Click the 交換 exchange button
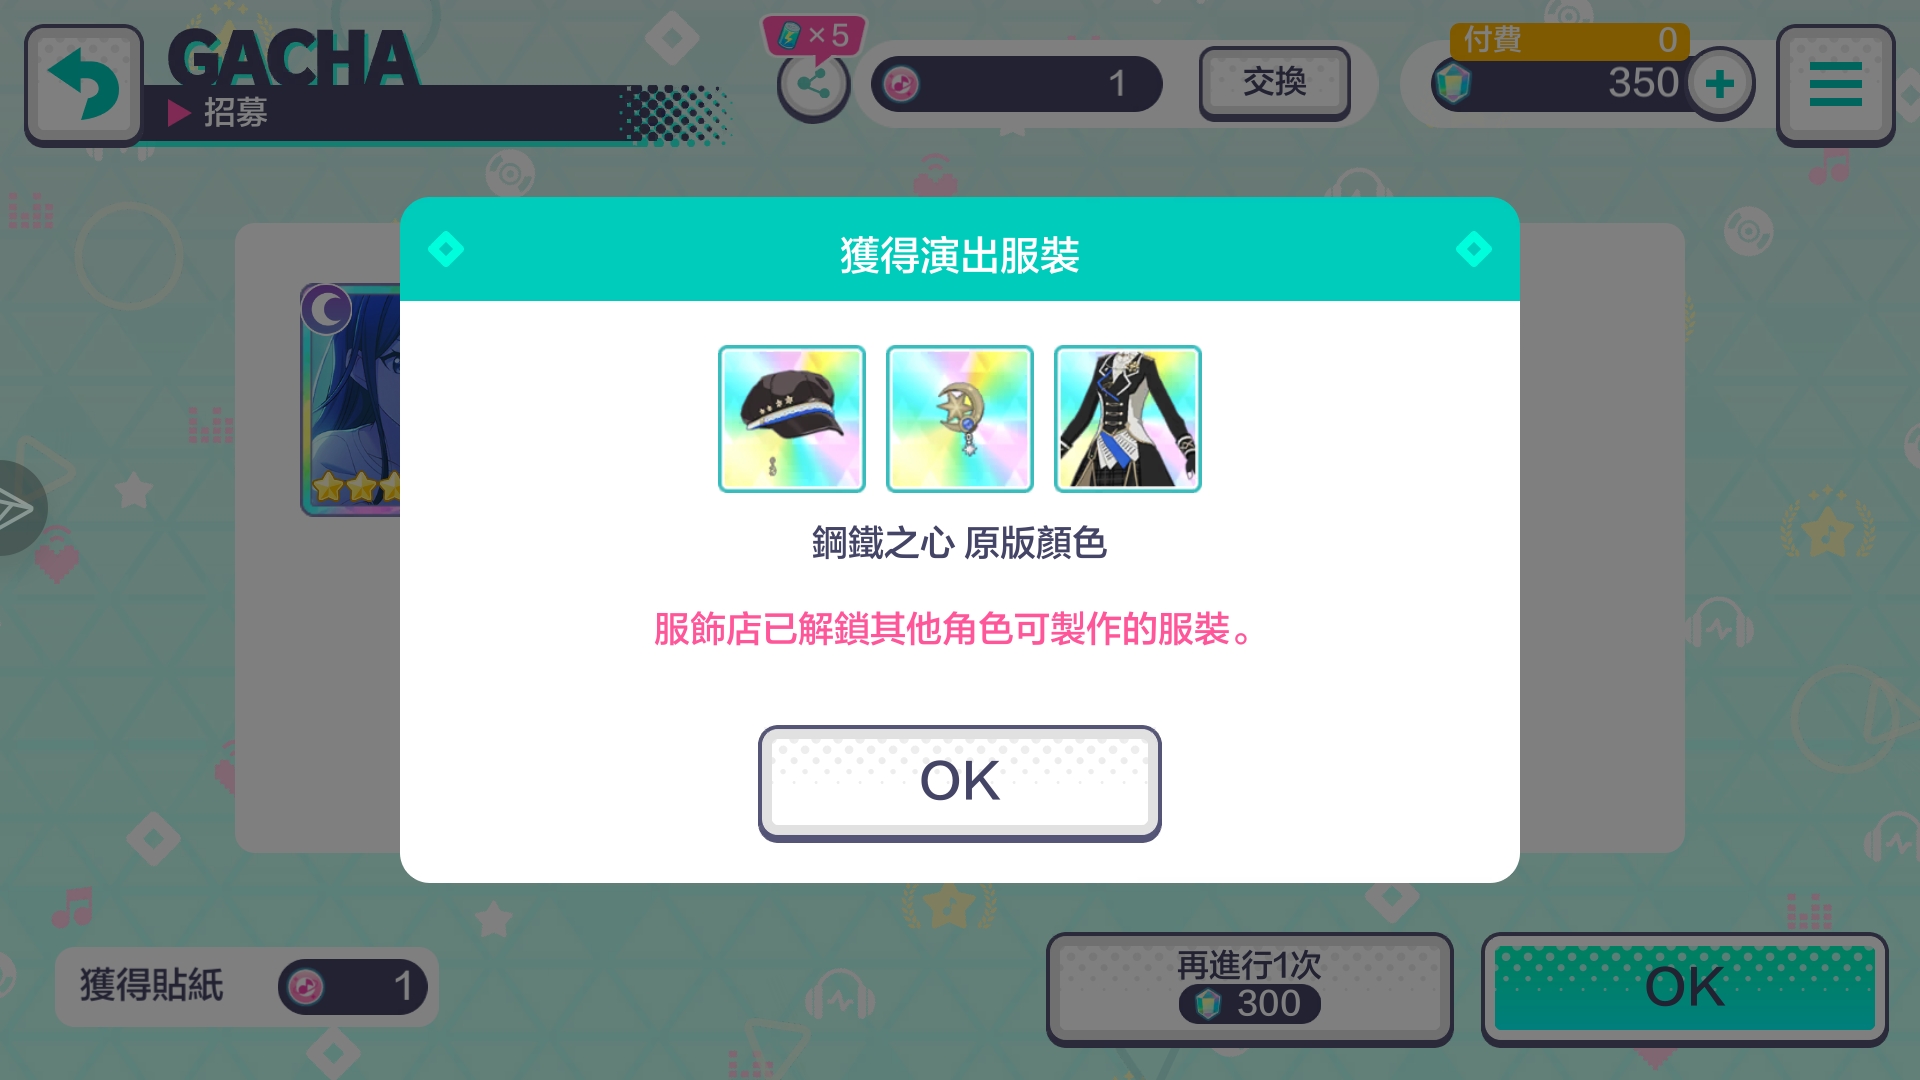Image resolution: width=1920 pixels, height=1080 pixels. (x=1275, y=83)
